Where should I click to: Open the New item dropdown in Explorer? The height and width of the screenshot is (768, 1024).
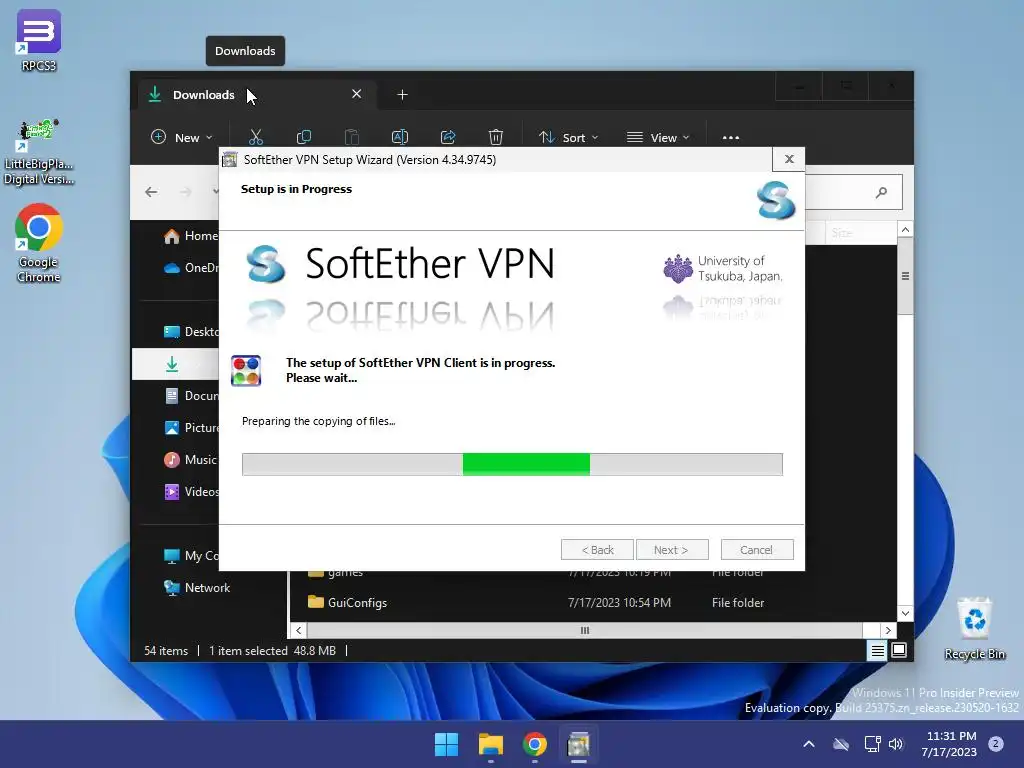(x=182, y=137)
